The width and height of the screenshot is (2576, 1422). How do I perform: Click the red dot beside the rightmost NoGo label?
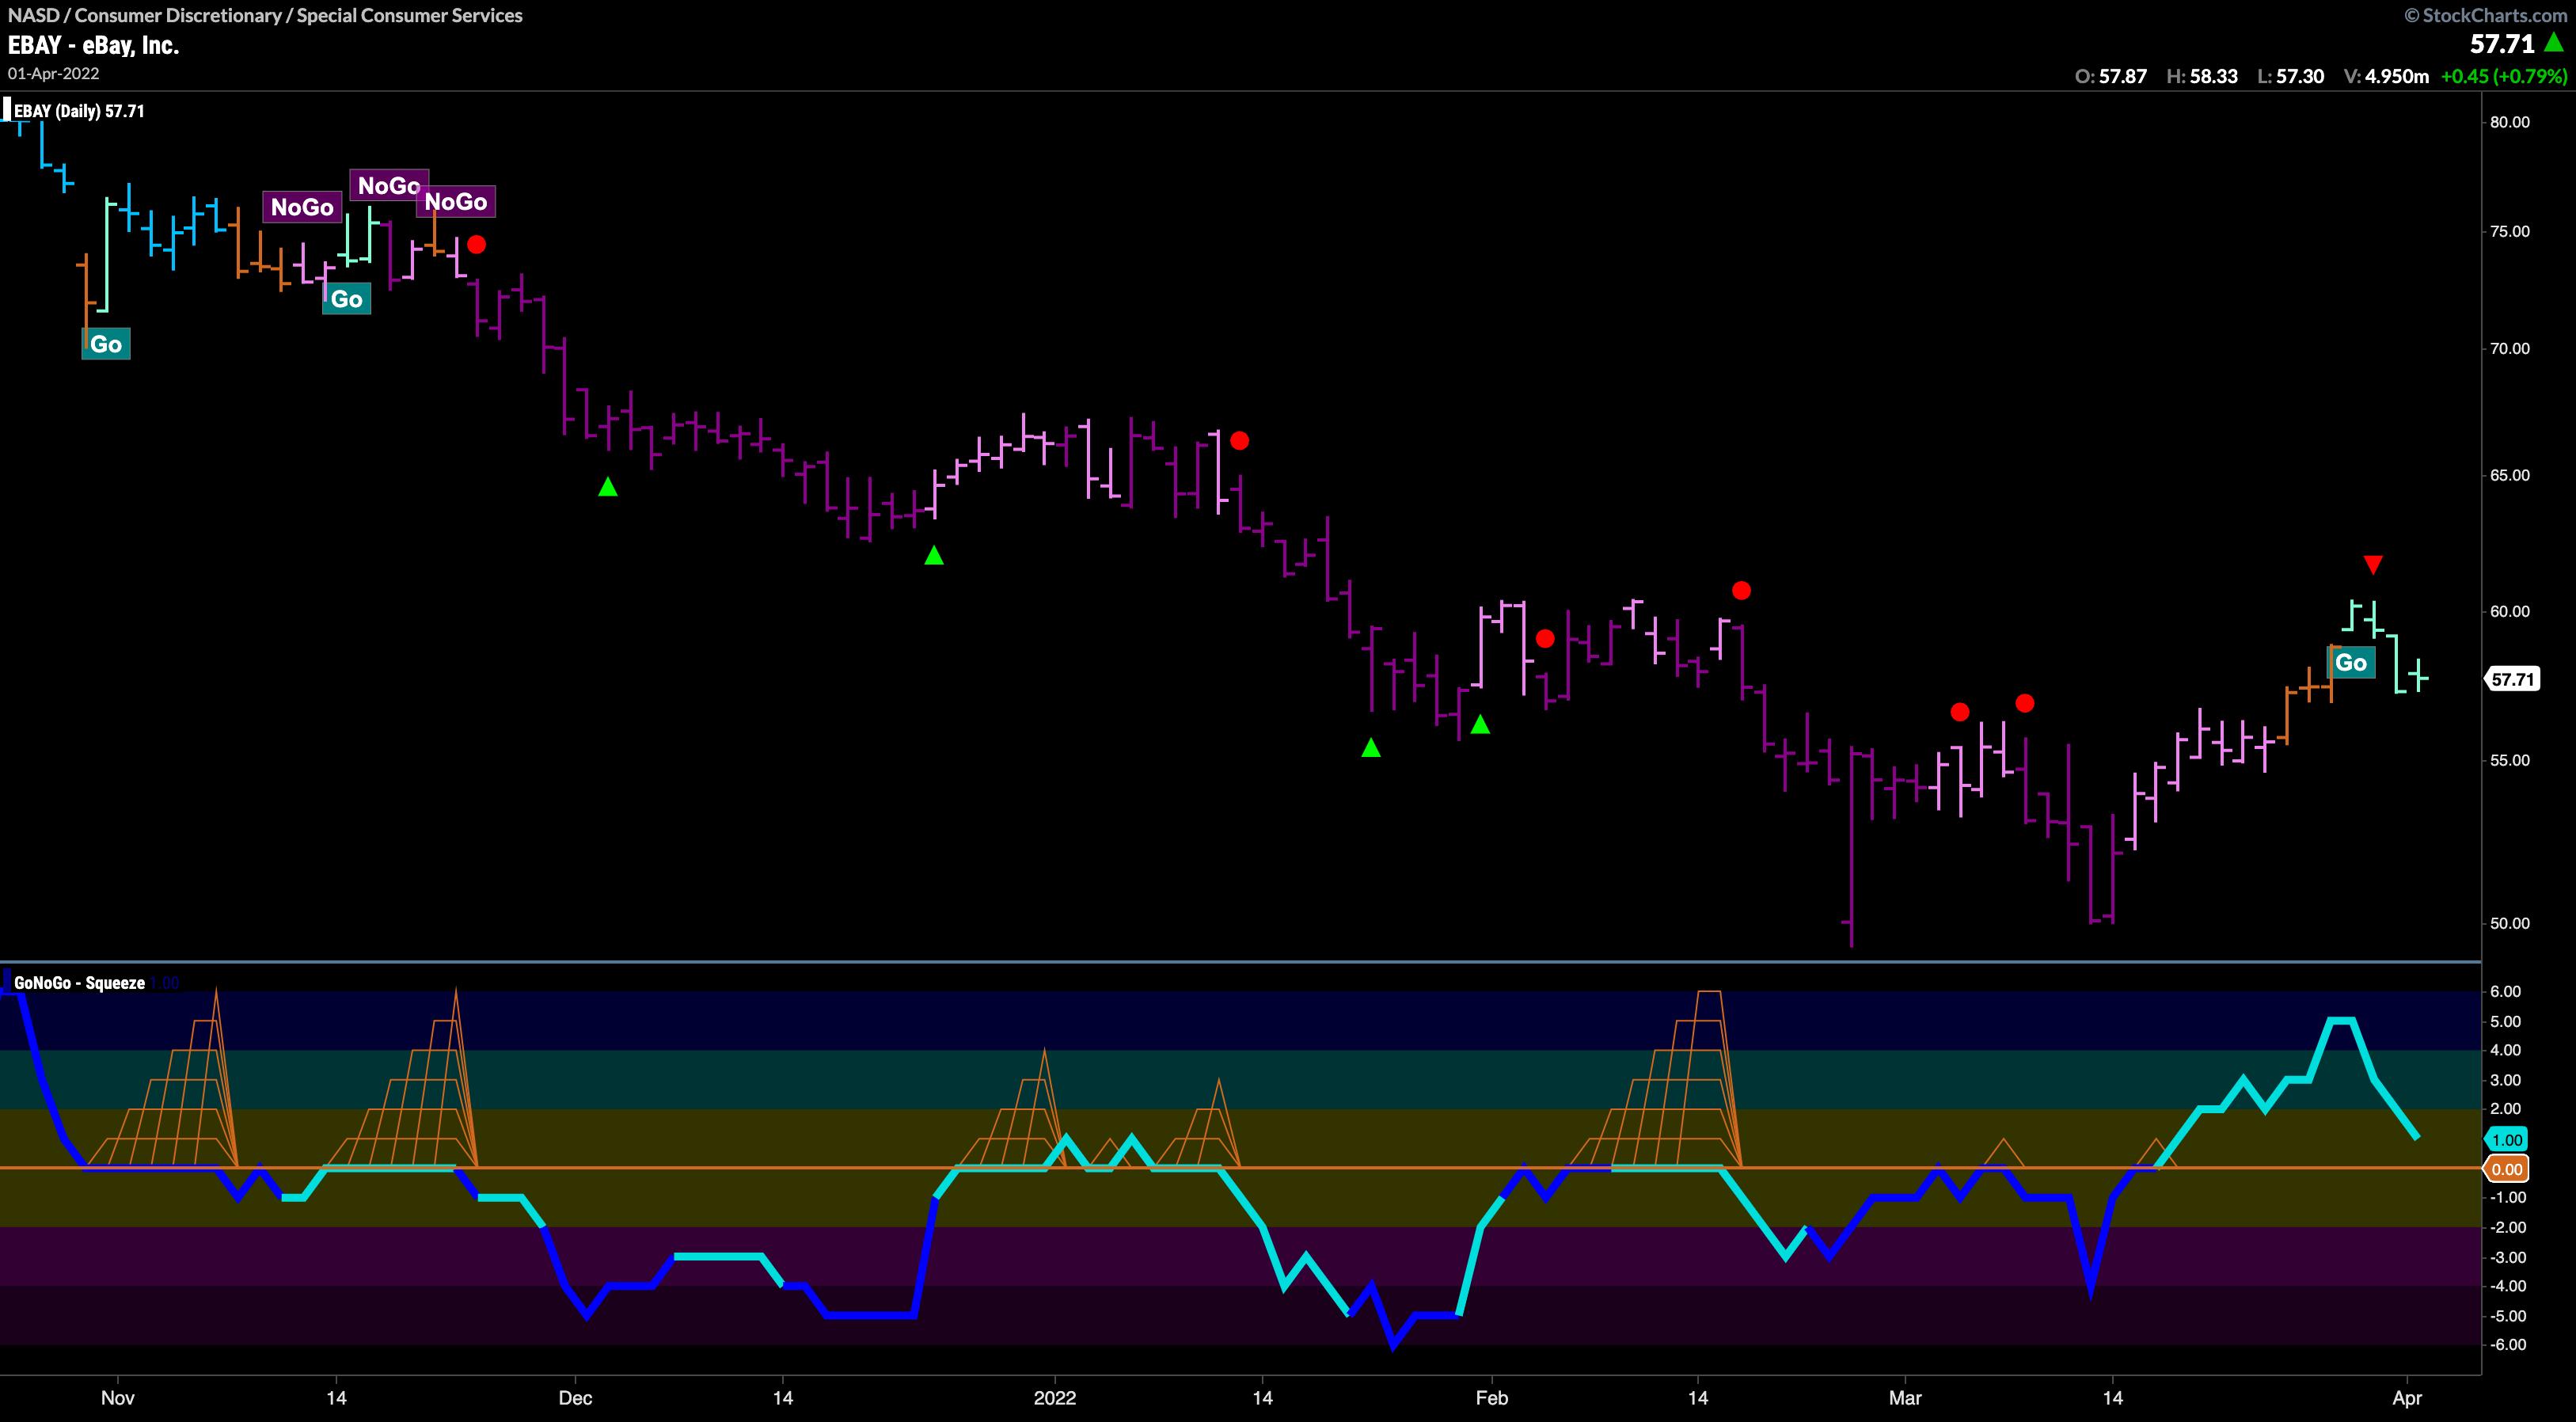(476, 244)
